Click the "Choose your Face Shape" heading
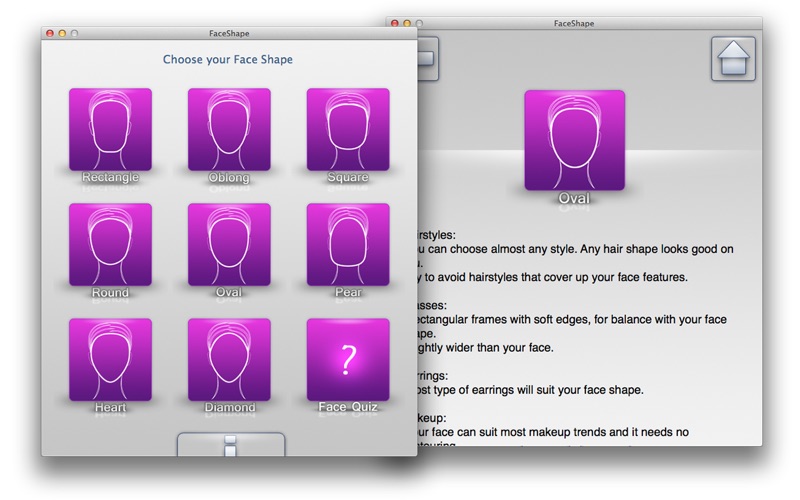800x500 pixels. [228, 60]
